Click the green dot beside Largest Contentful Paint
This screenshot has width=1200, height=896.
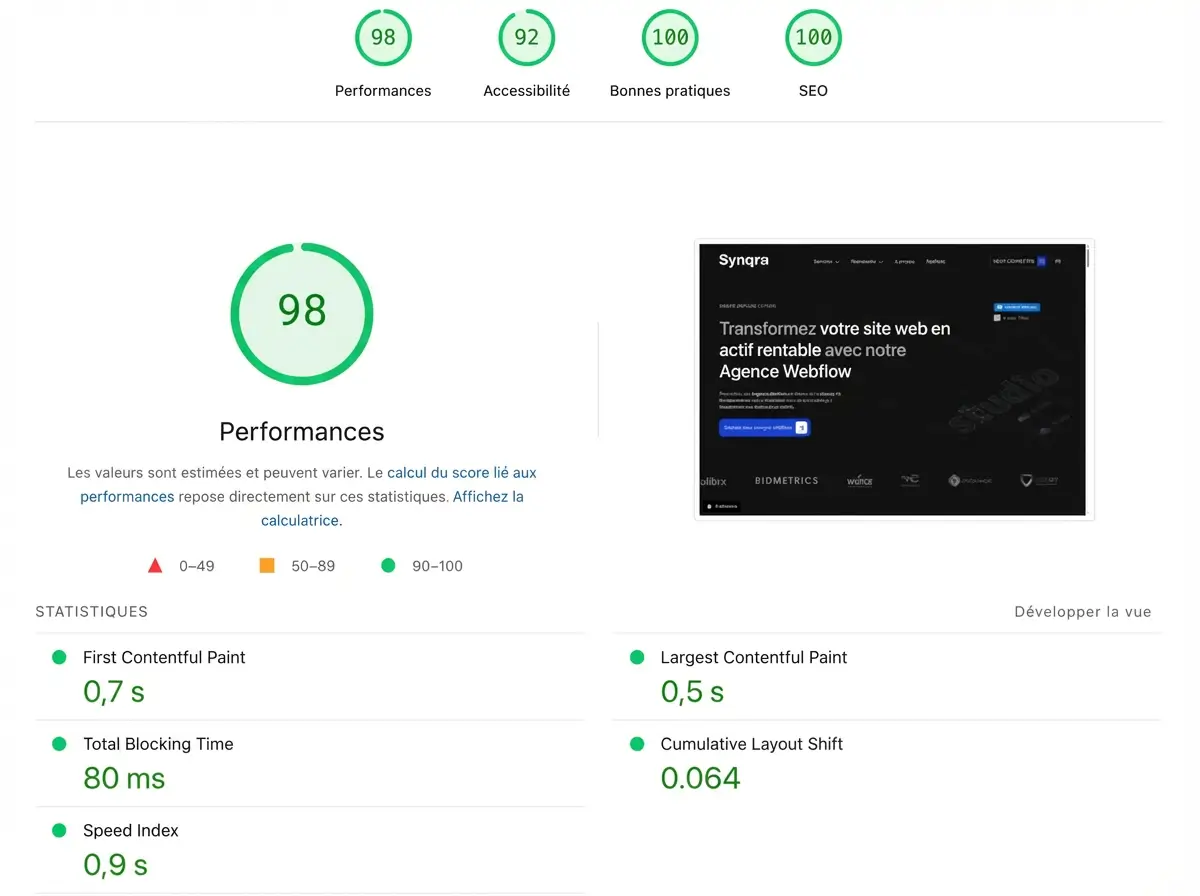pos(635,657)
